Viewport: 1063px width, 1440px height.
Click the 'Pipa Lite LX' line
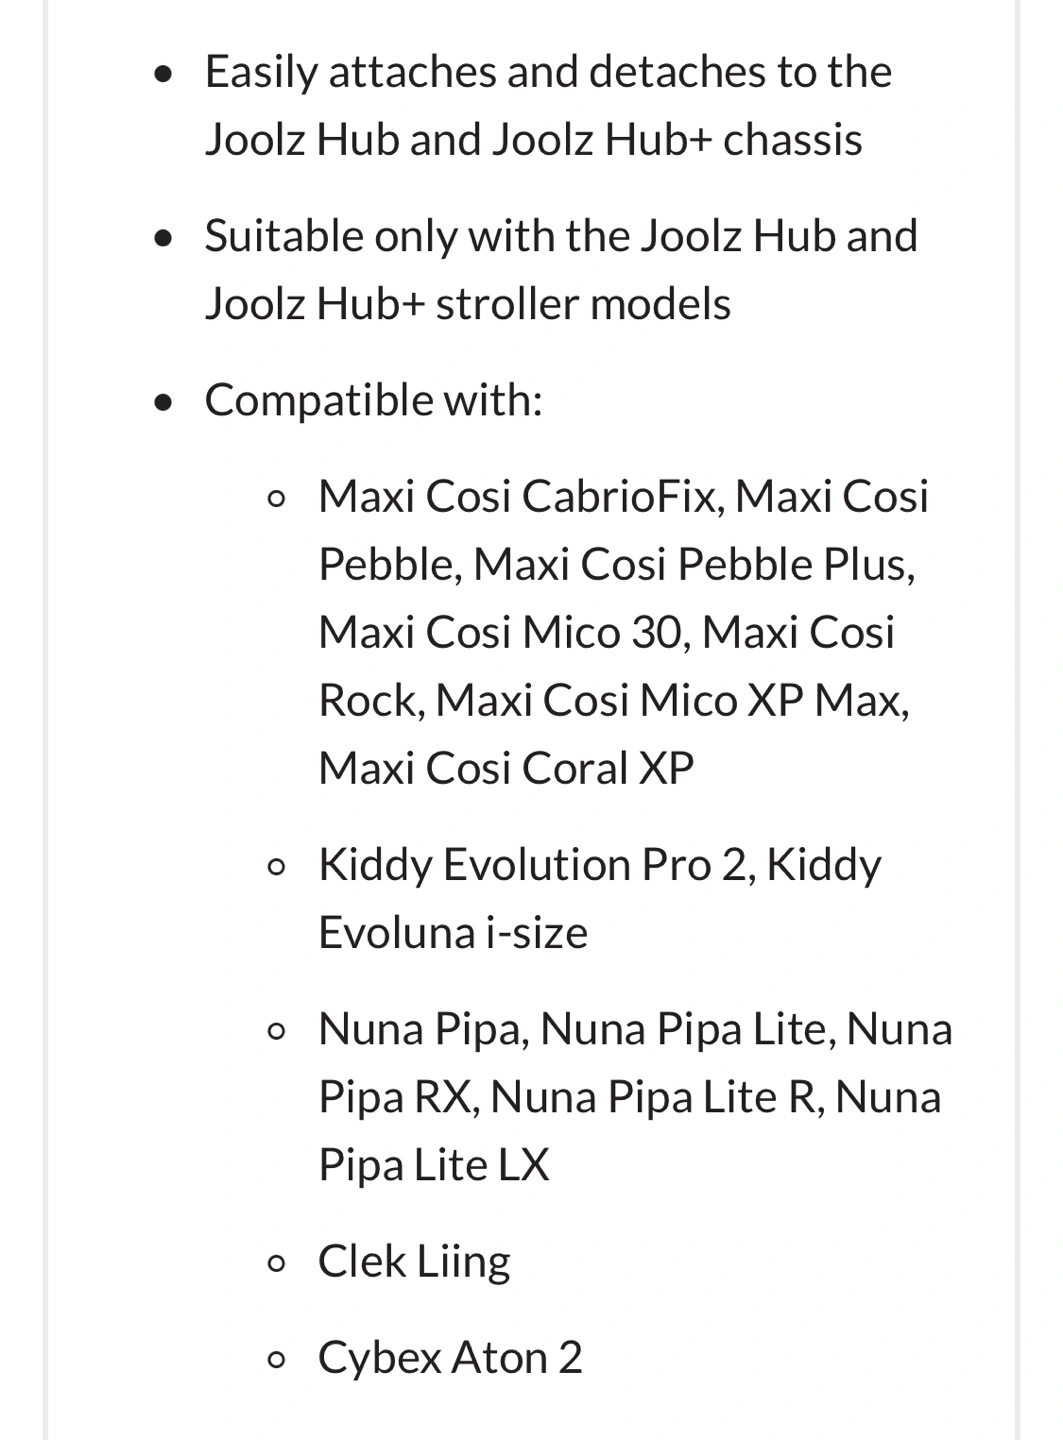point(434,1166)
